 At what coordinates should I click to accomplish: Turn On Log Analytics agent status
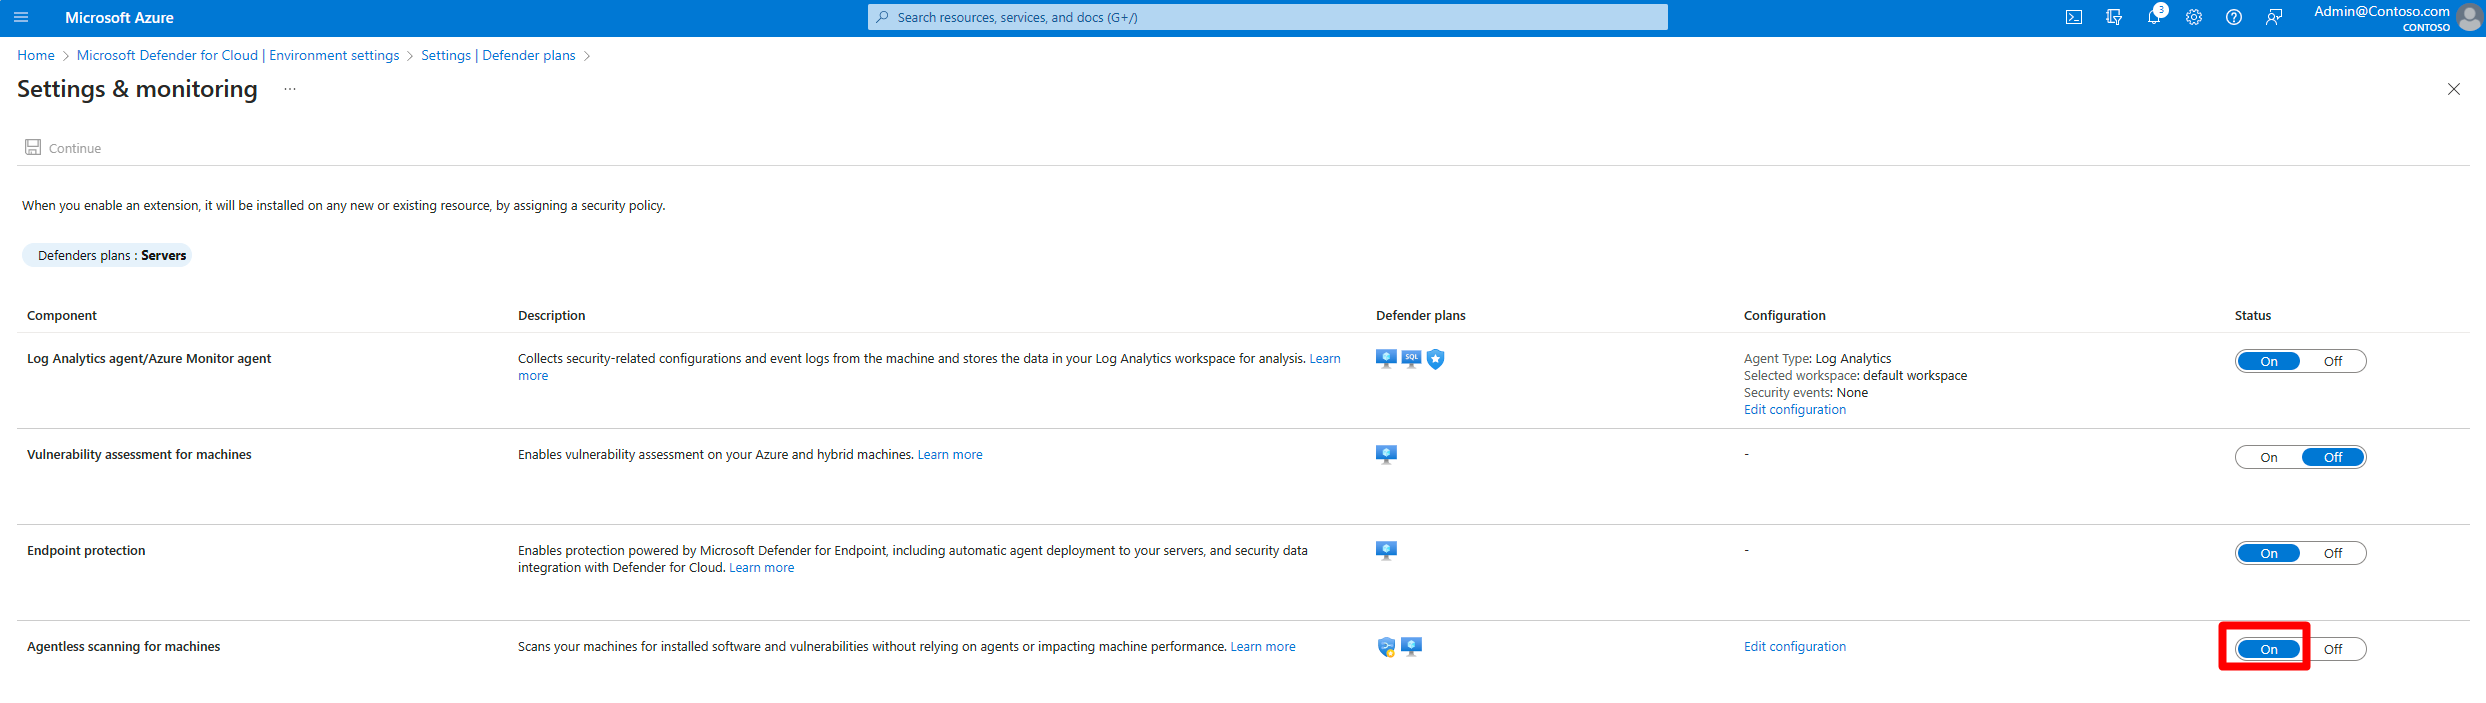click(2269, 361)
